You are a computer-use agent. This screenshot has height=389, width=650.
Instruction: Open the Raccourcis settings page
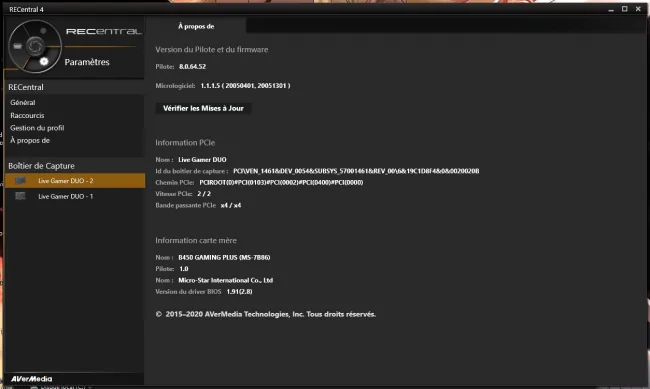(27, 115)
